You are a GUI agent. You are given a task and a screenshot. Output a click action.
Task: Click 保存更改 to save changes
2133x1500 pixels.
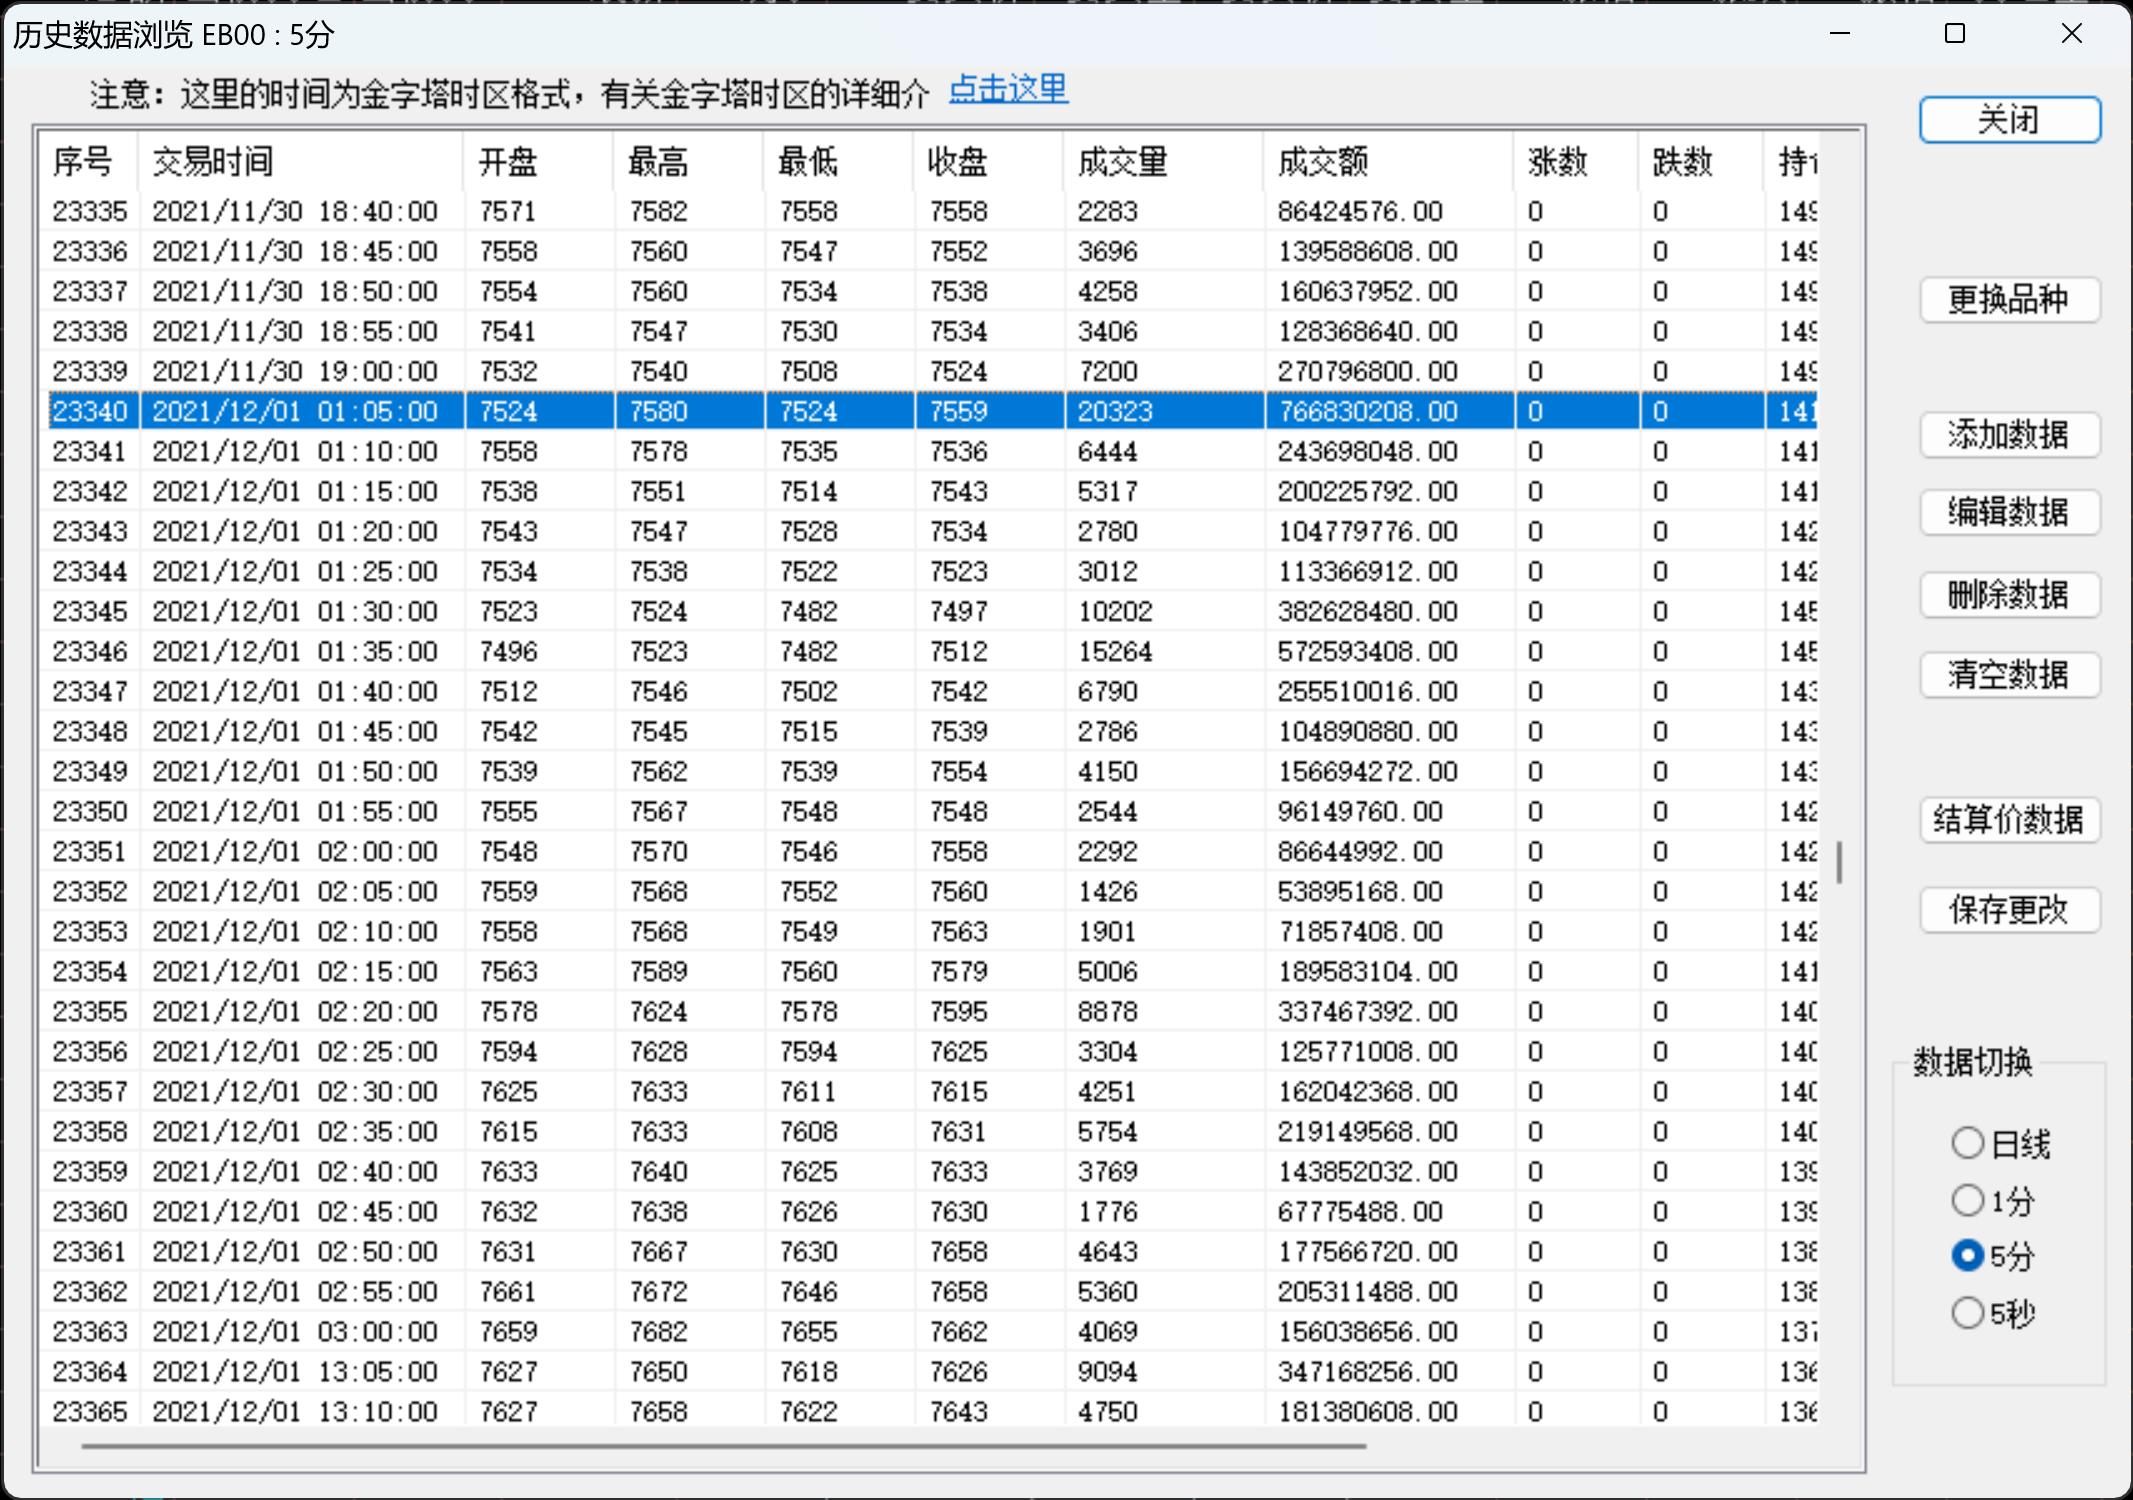pyautogui.click(x=2009, y=909)
